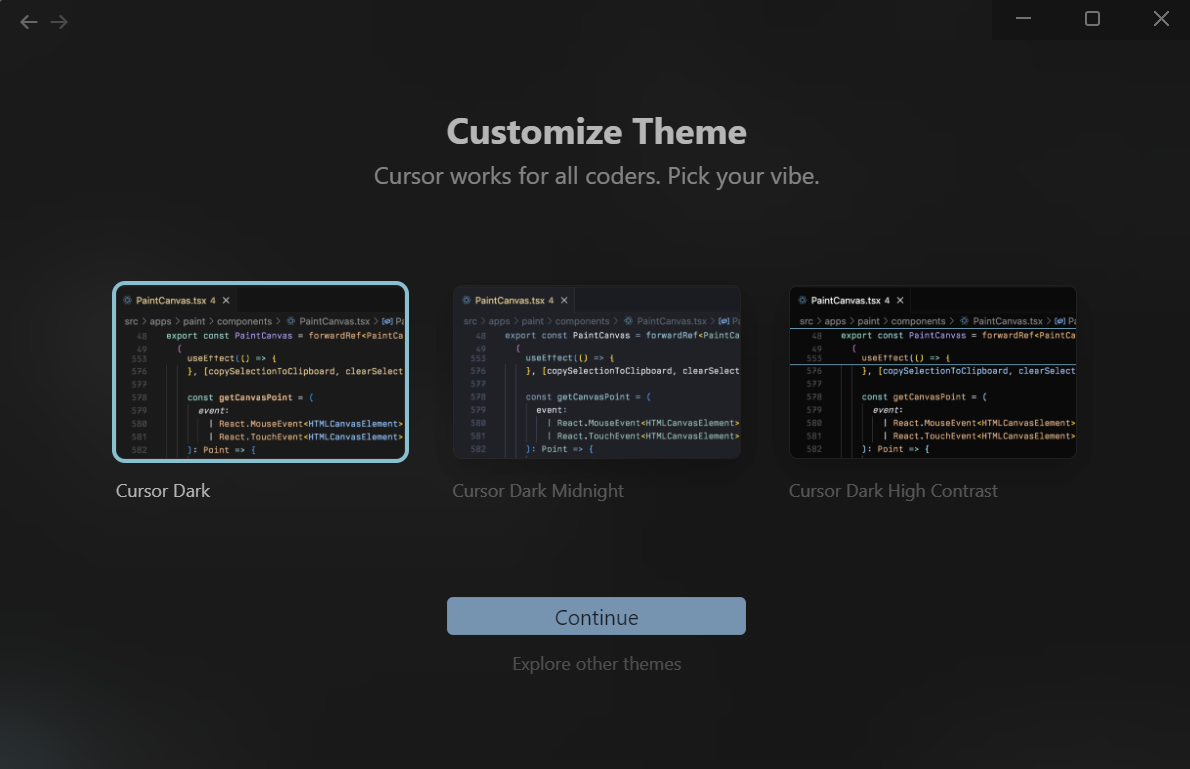Go forward using the right arrow

click(x=59, y=22)
